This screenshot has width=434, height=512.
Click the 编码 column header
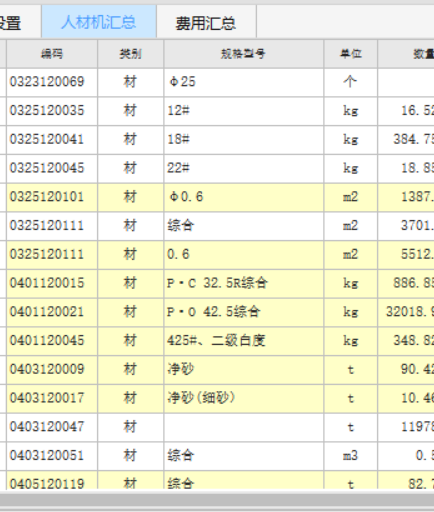tap(52, 54)
